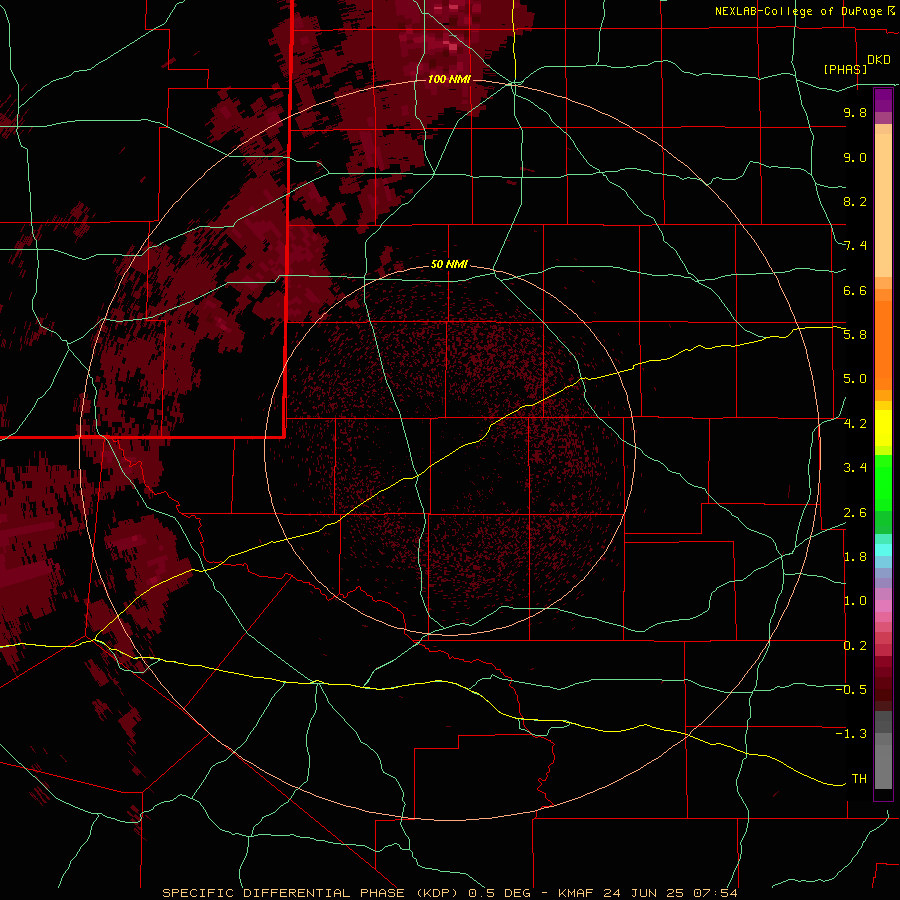
Task: Click the -0.5 legend value
Action: [x=851, y=690]
